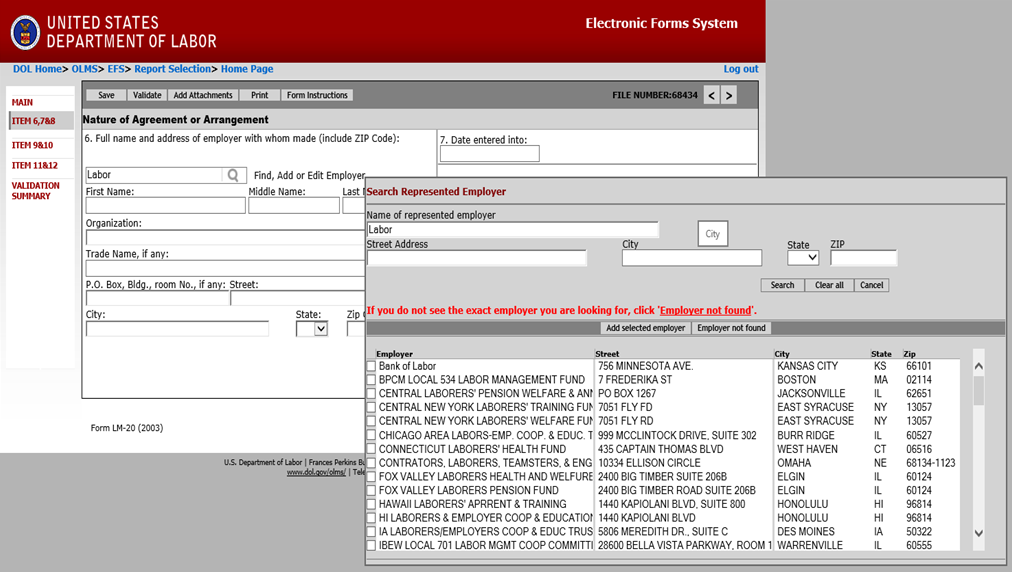
Task: Check CHICAGO AREA LABORS-EMP. COOP. checkbox
Action: click(371, 435)
